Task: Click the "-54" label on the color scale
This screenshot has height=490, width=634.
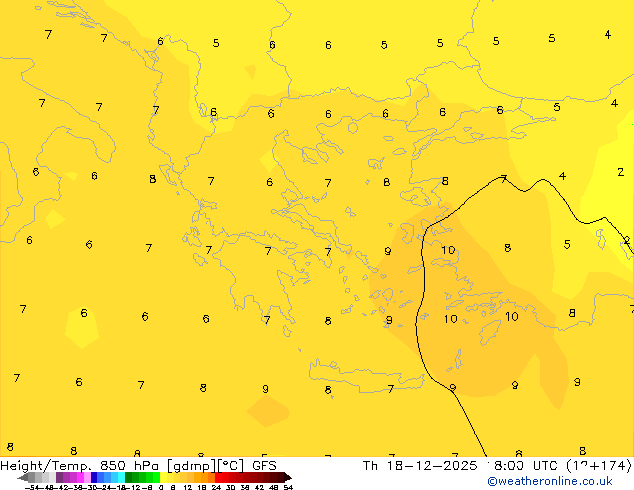Action: (x=32, y=488)
